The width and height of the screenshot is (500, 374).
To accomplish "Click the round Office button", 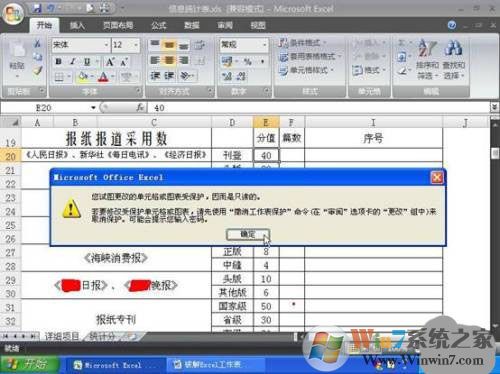I will (x=13, y=13).
